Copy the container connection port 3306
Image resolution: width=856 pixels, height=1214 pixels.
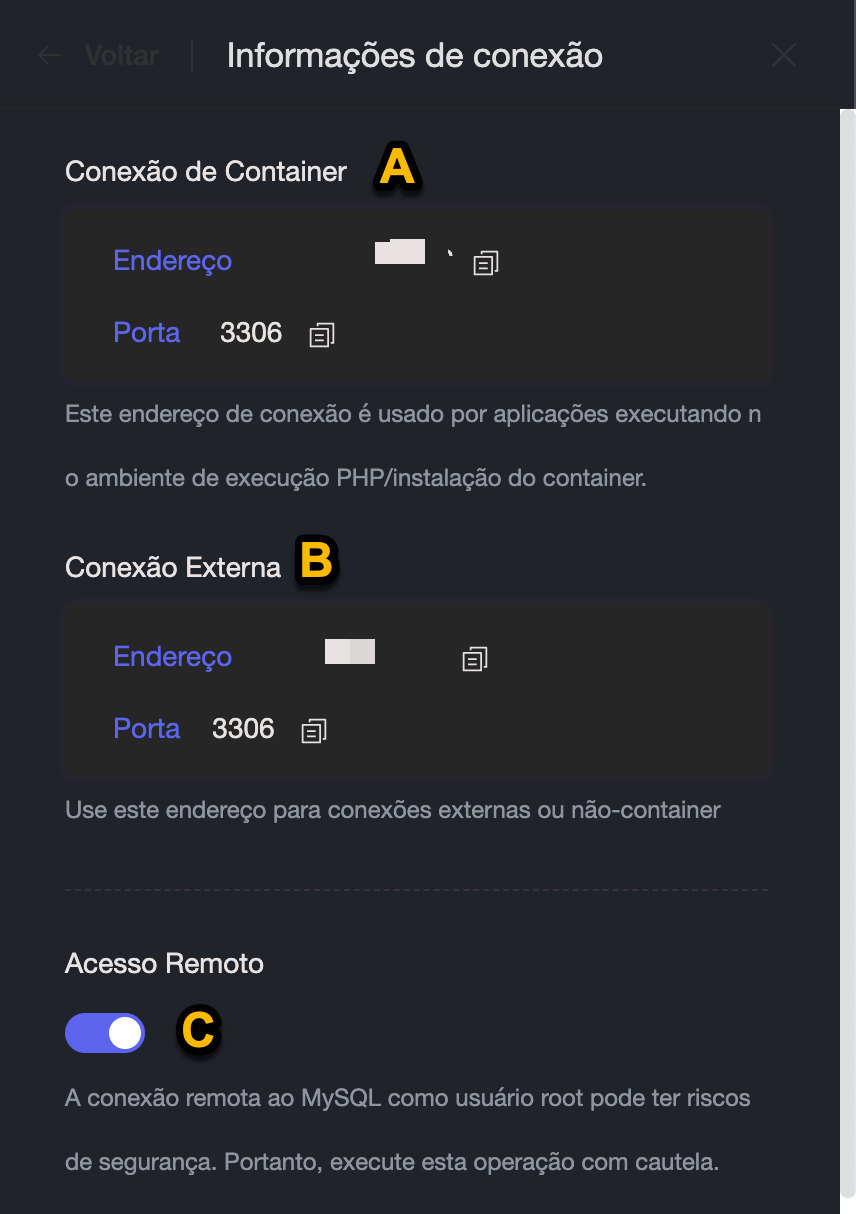[x=322, y=335]
